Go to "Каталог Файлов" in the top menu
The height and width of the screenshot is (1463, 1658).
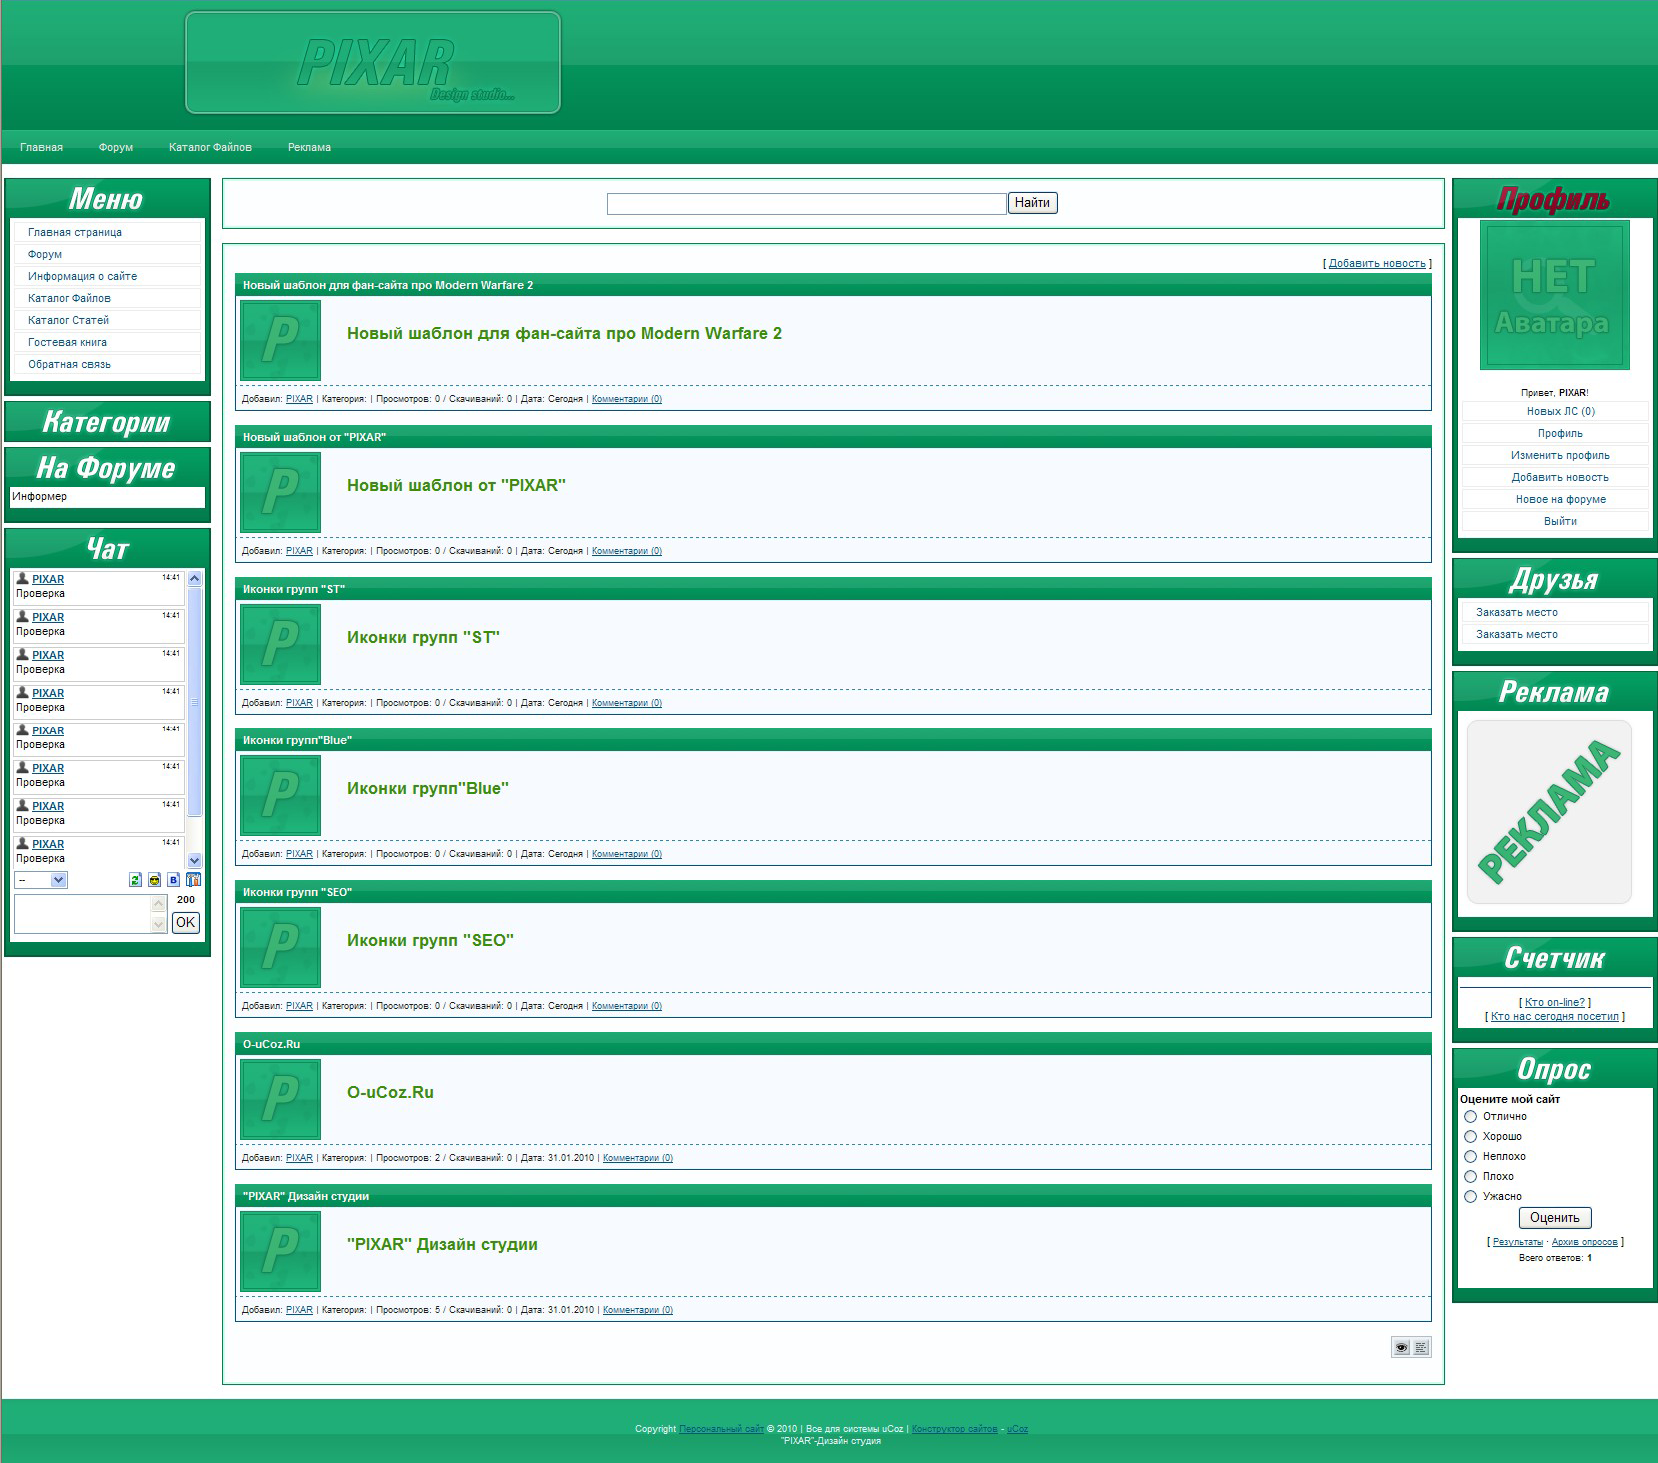click(209, 146)
